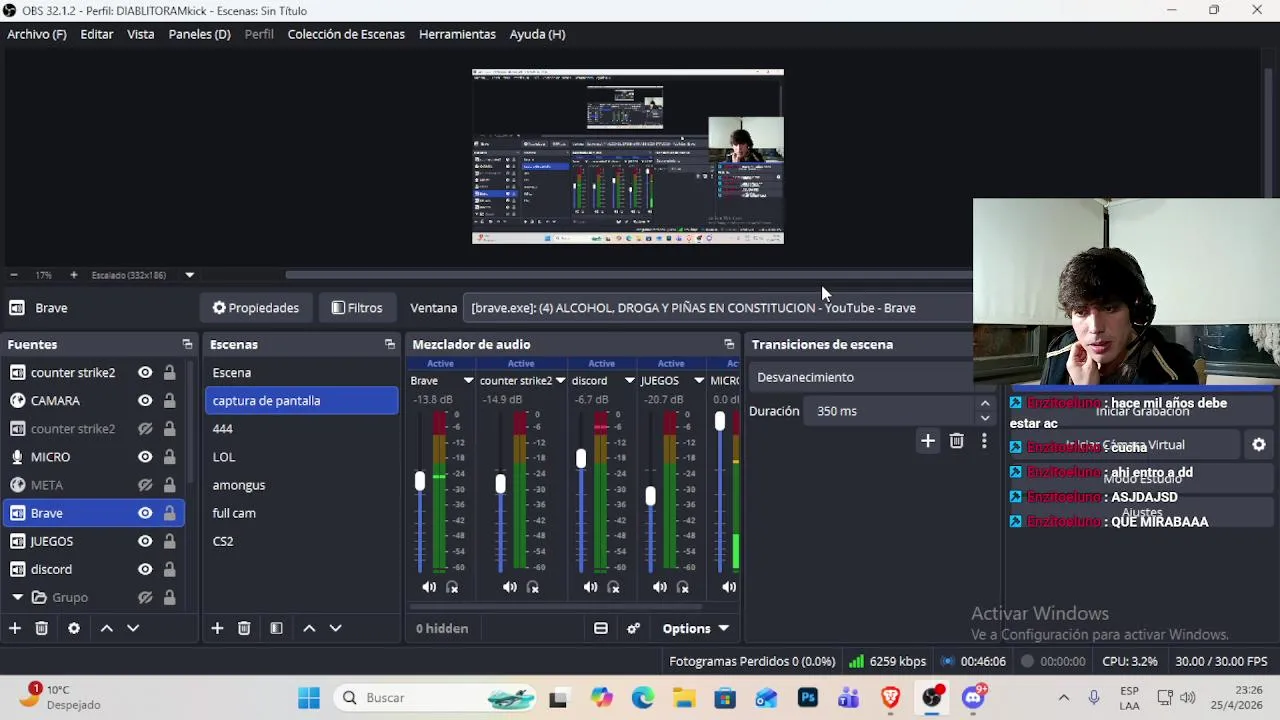Move selected source up in Fuentes

[106, 628]
